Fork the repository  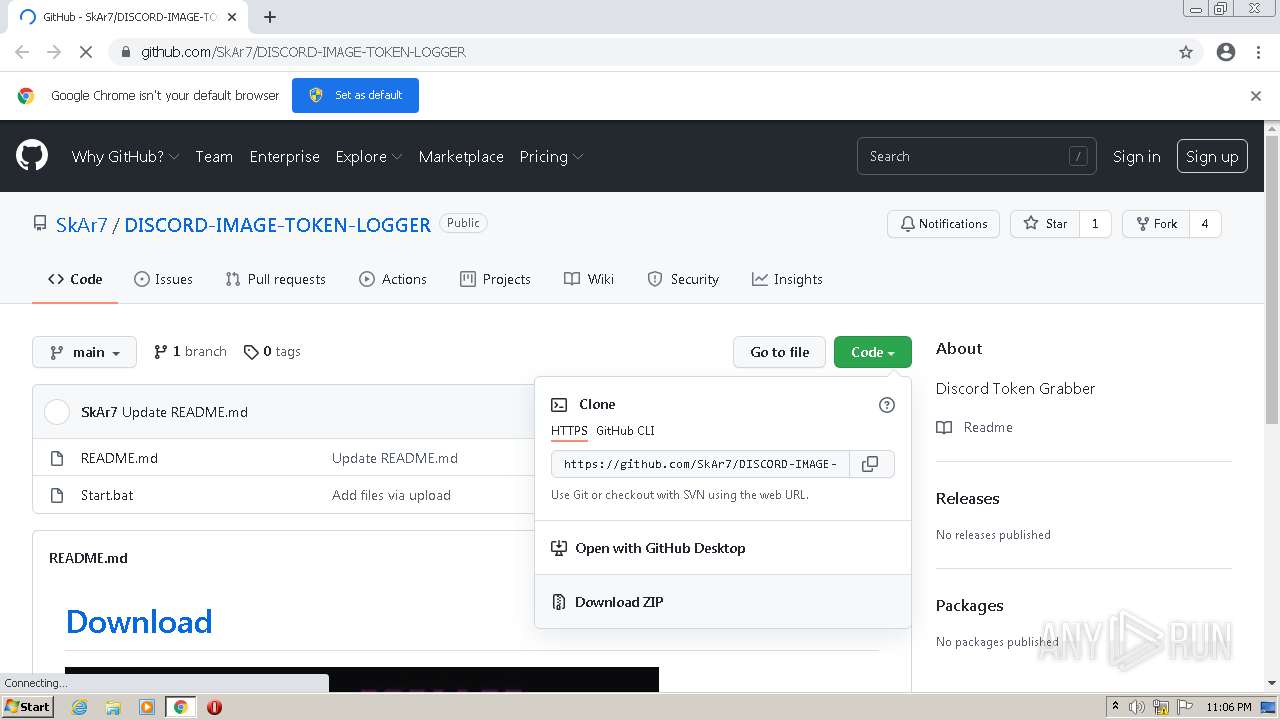point(1156,224)
